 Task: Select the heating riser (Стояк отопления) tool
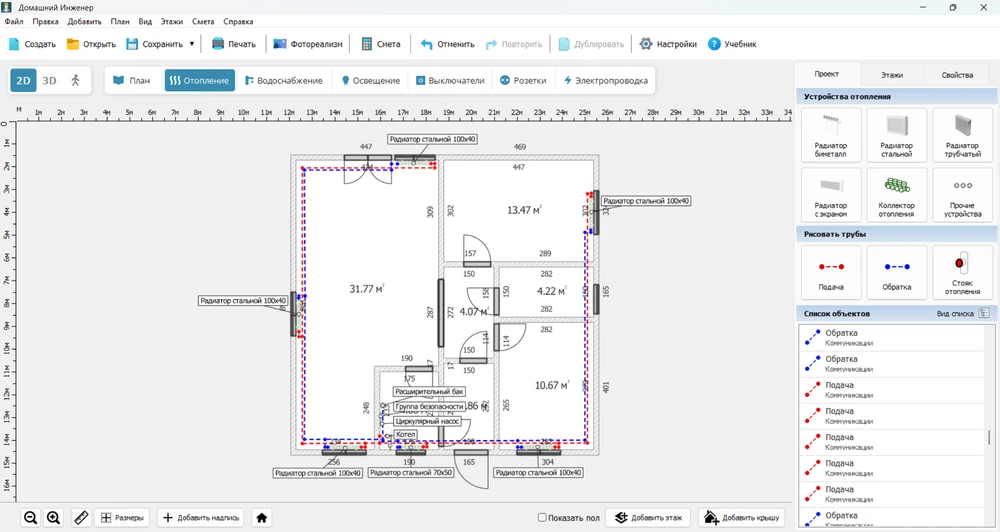962,271
